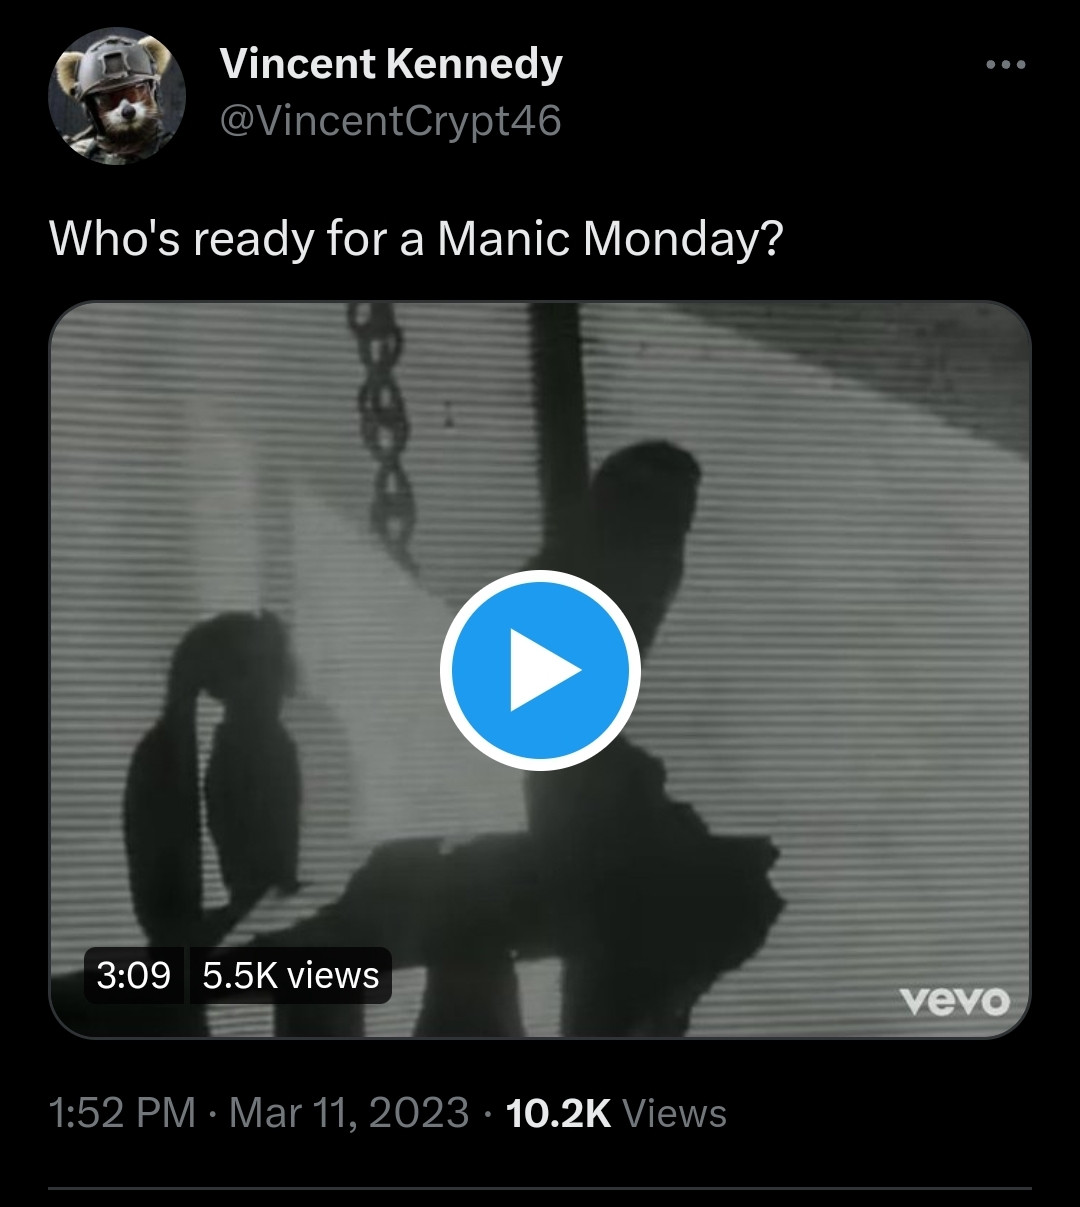Click the 5.5K views video badge
The image size is (1080, 1207).
(290, 975)
